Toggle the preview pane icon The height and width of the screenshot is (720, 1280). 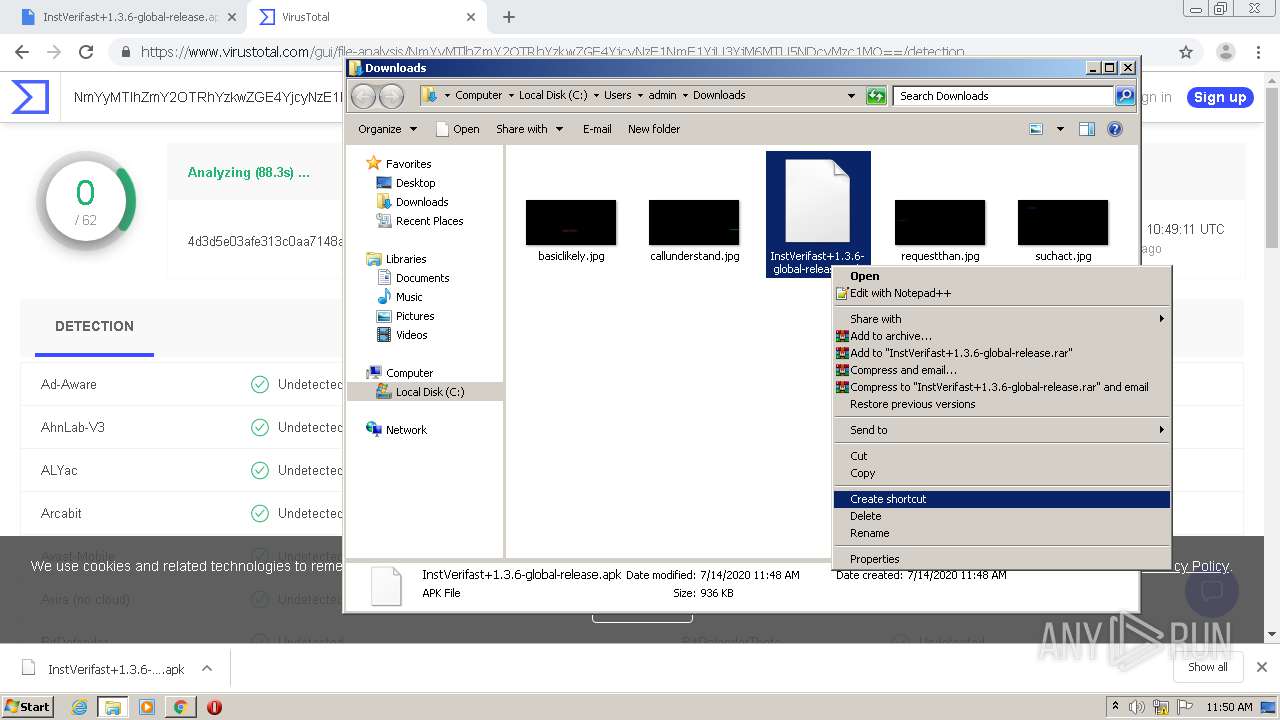pos(1087,129)
